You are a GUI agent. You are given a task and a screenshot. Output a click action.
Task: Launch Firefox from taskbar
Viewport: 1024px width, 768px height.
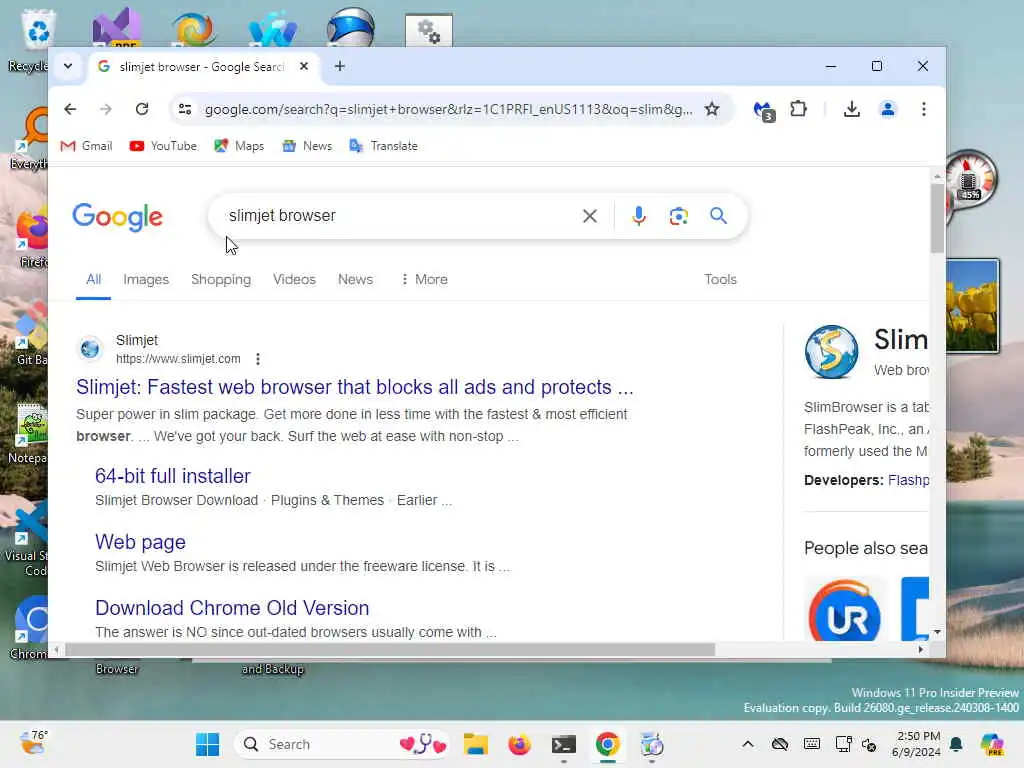(x=519, y=744)
